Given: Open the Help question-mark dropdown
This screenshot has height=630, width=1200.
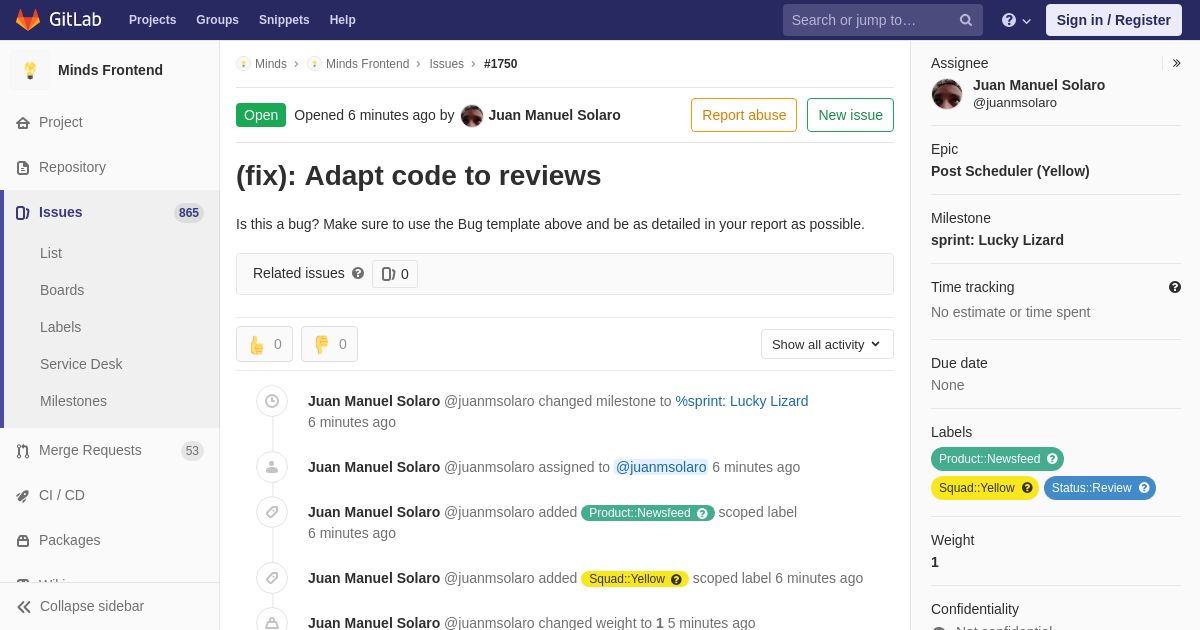Looking at the screenshot, I should (x=1016, y=20).
